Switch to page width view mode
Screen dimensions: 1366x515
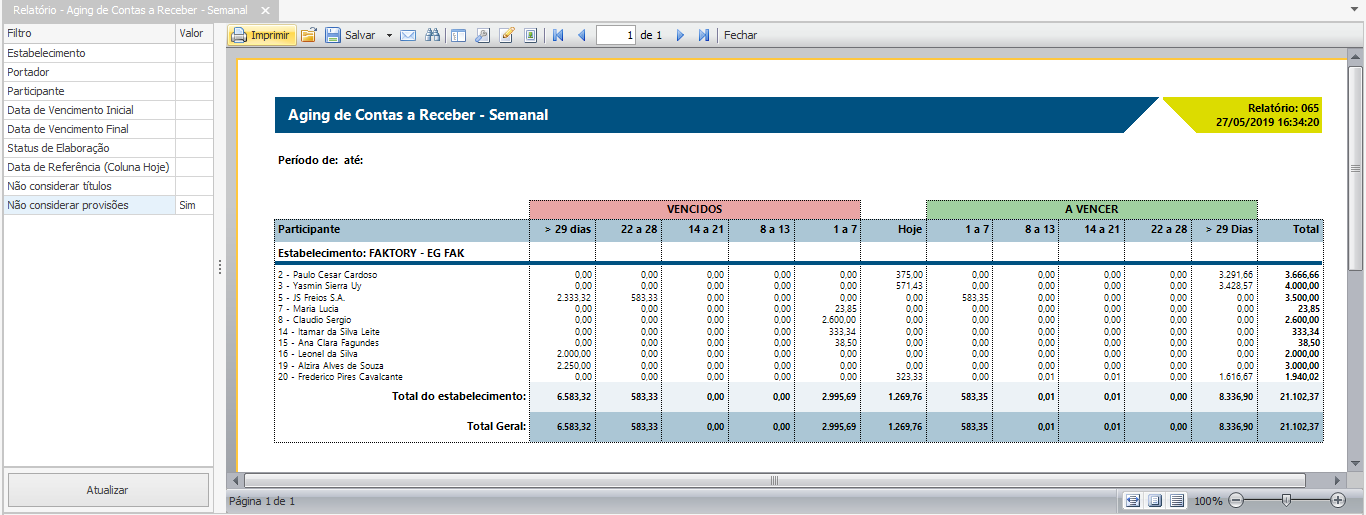tap(1133, 500)
